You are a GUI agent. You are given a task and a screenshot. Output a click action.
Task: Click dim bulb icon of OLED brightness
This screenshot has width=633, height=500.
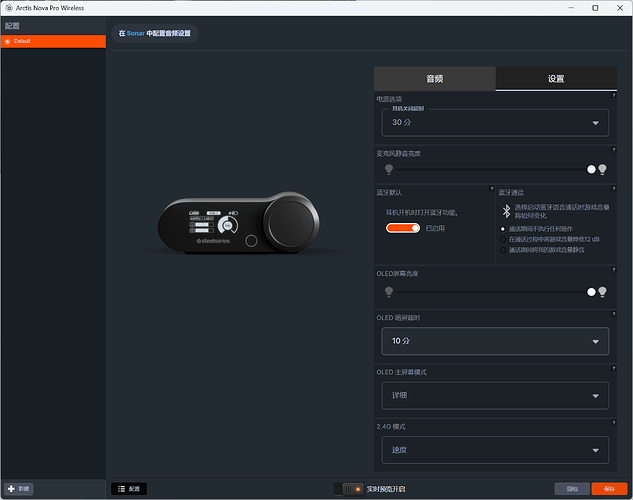point(389,292)
